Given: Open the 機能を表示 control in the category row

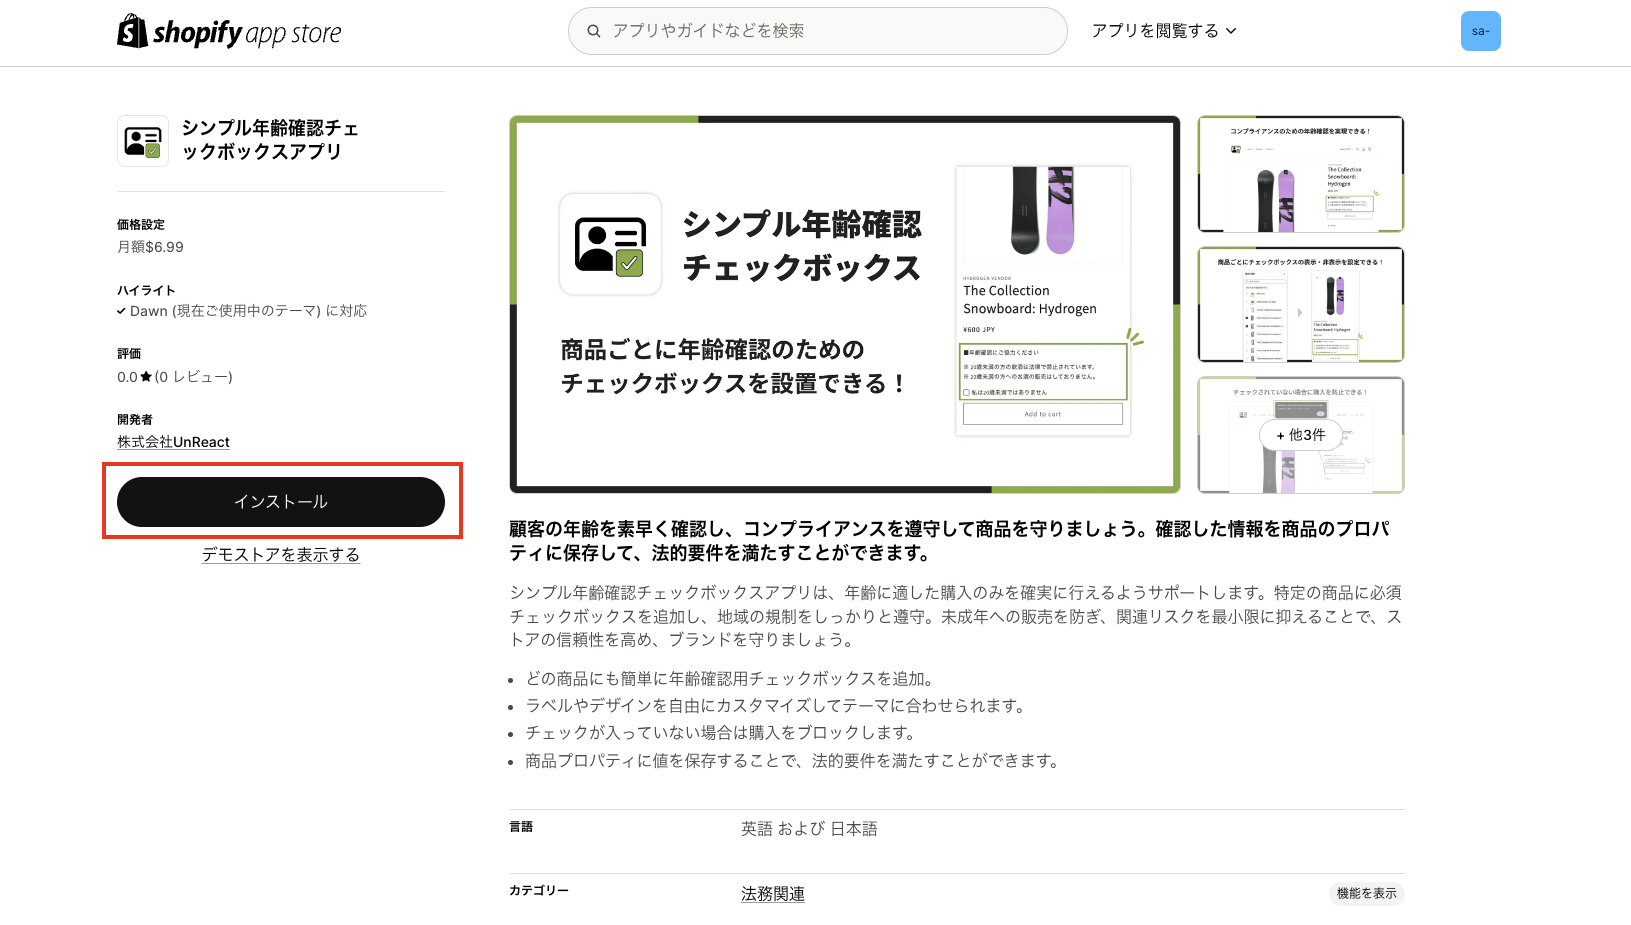Looking at the screenshot, I should pyautogui.click(x=1366, y=893).
